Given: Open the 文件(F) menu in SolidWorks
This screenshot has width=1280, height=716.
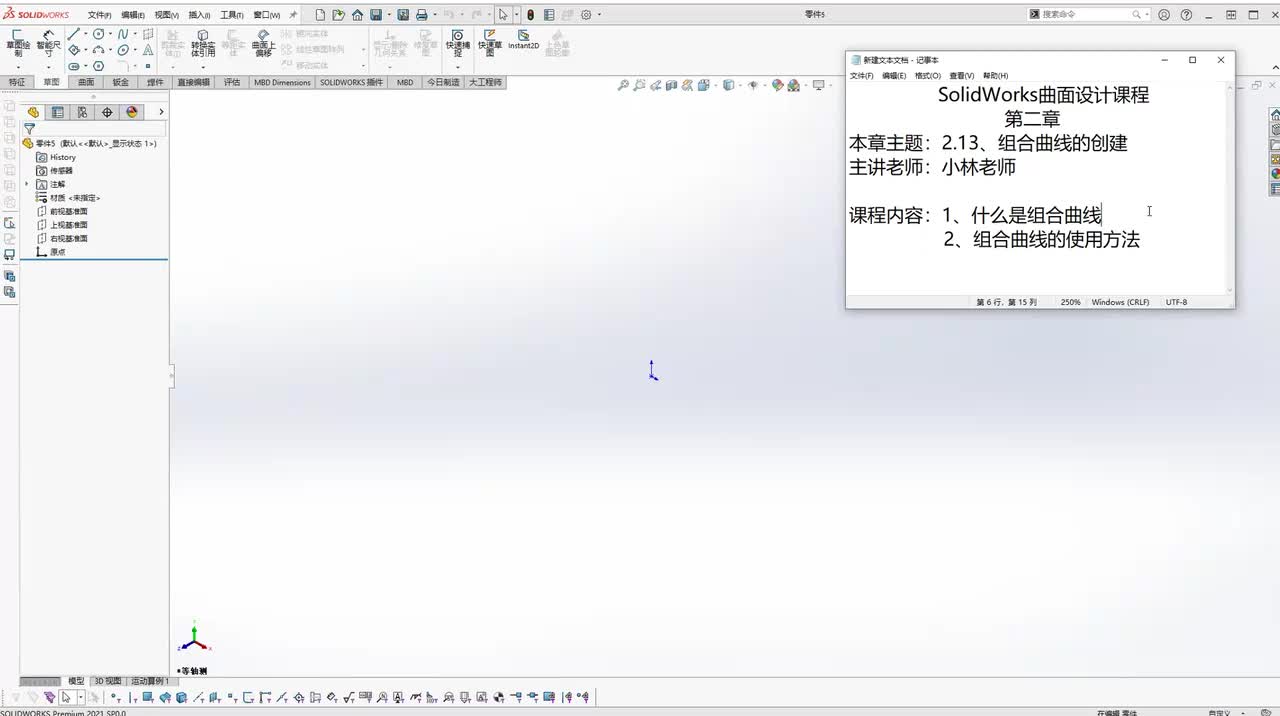Looking at the screenshot, I should [99, 15].
